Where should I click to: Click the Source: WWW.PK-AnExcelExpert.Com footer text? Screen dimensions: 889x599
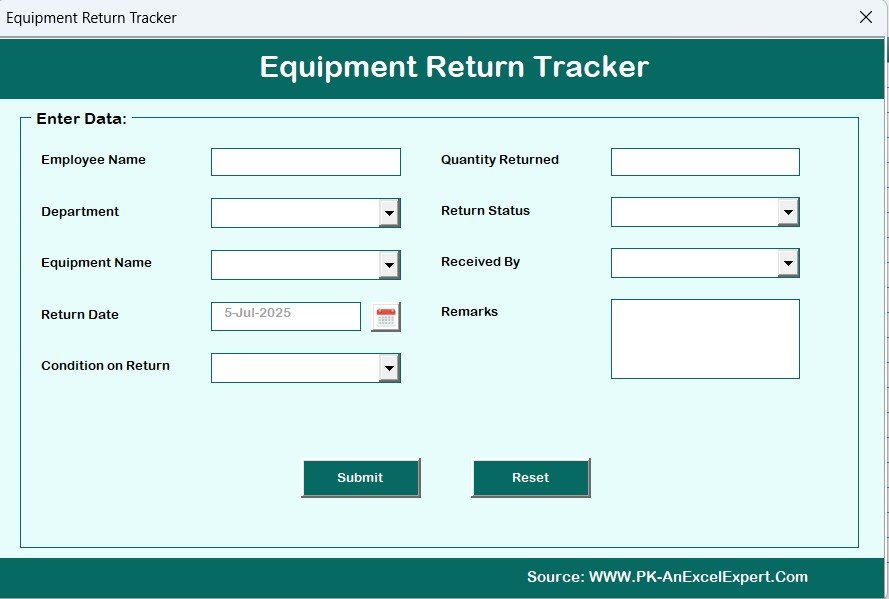tap(667, 577)
